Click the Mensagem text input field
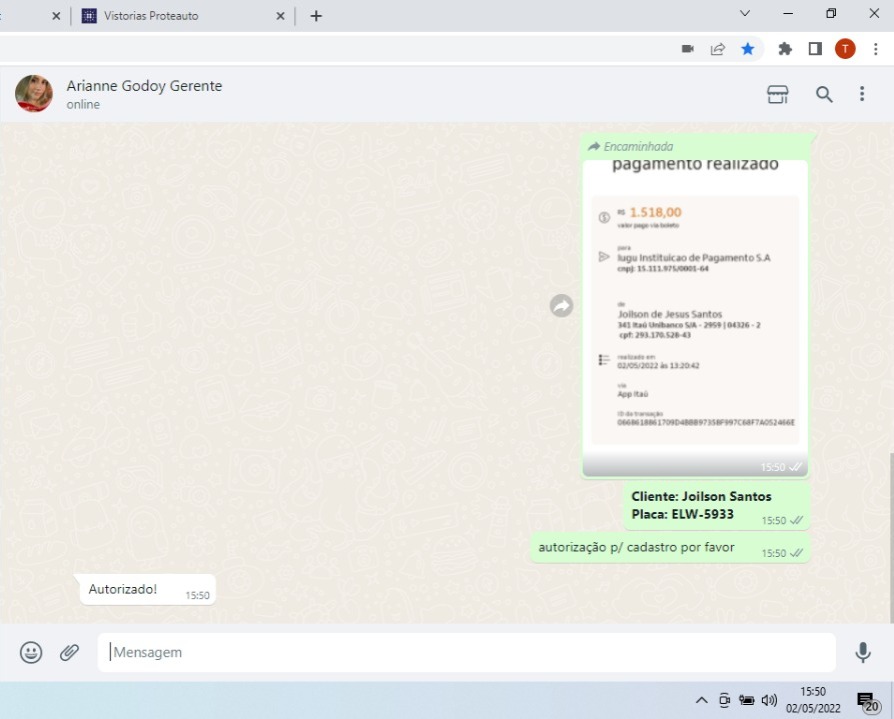This screenshot has width=894, height=719. click(465, 652)
